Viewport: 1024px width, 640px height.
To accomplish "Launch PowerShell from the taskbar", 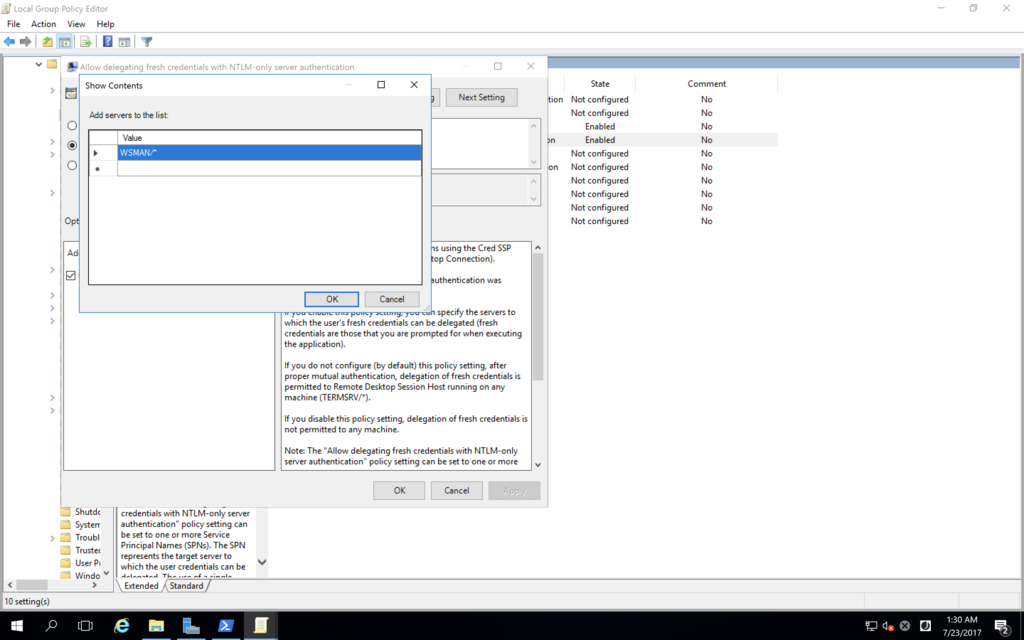I will coord(226,626).
